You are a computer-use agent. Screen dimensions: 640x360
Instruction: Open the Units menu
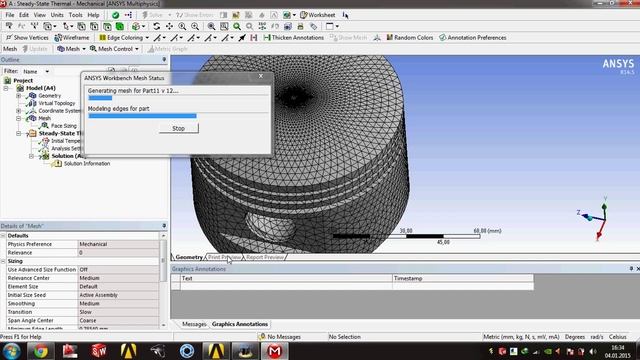point(57,15)
